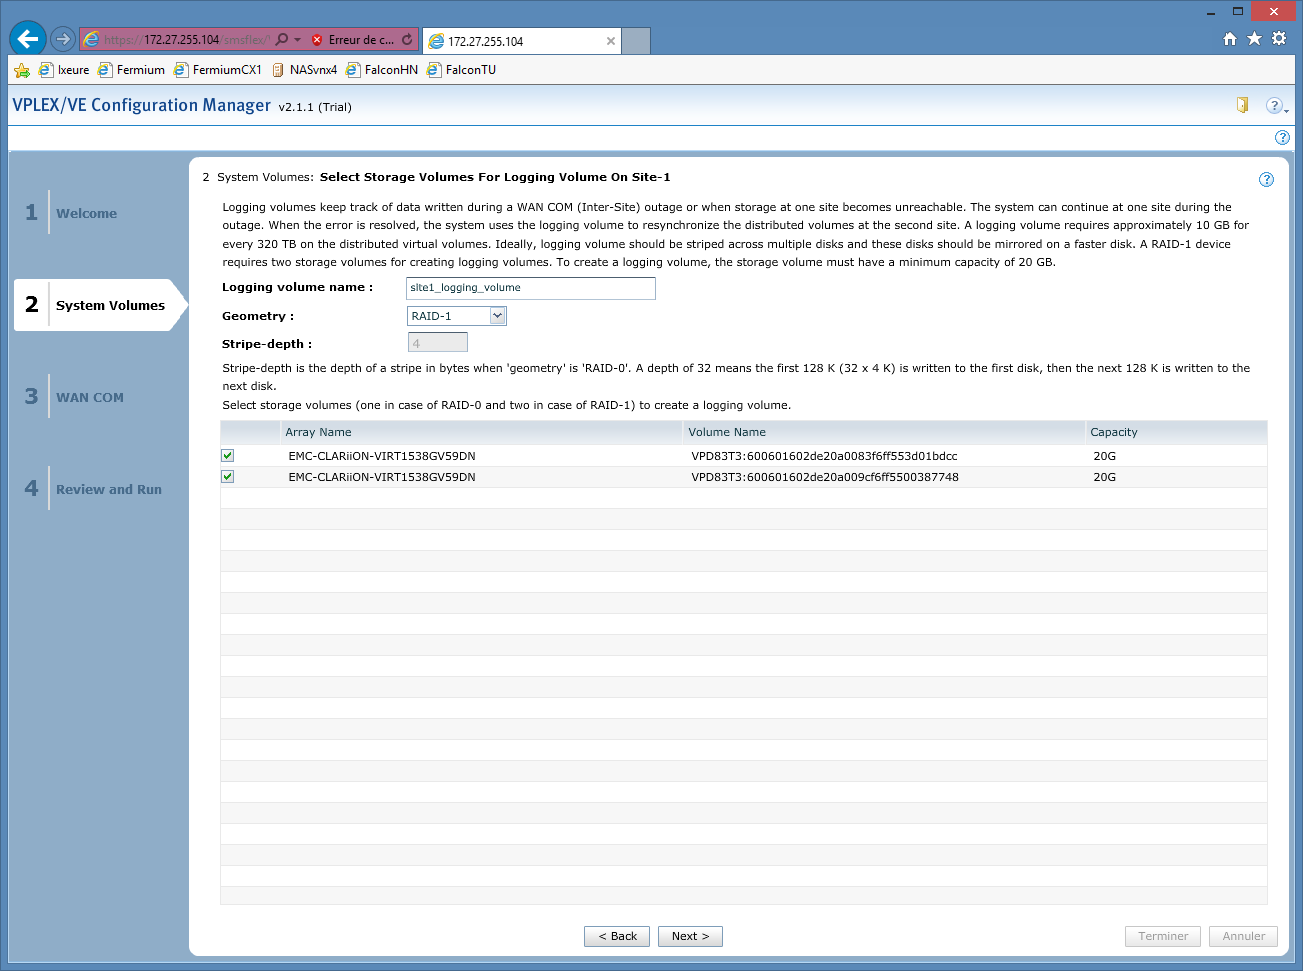Select the Welcome wizard step
1303x971 pixels.
point(86,213)
